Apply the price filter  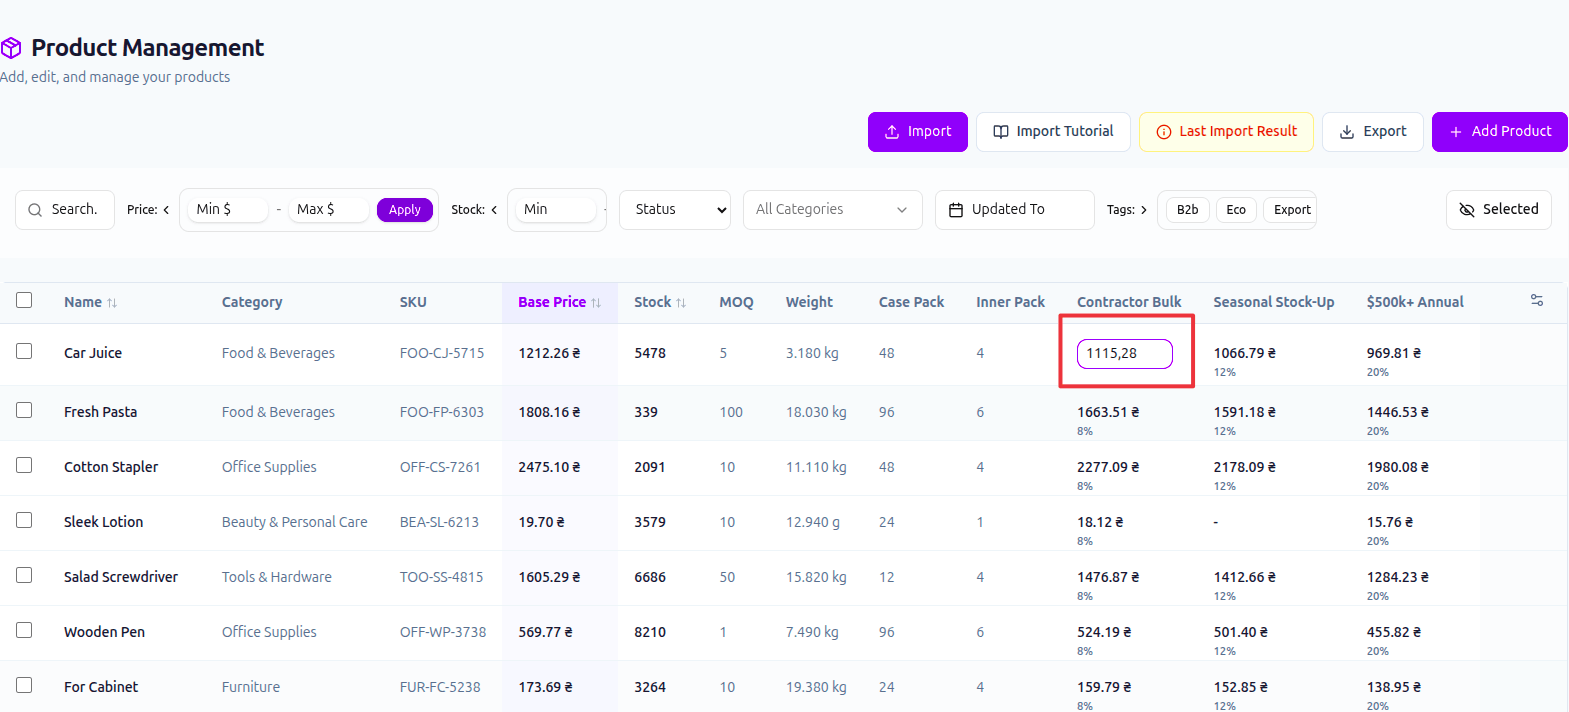point(405,210)
